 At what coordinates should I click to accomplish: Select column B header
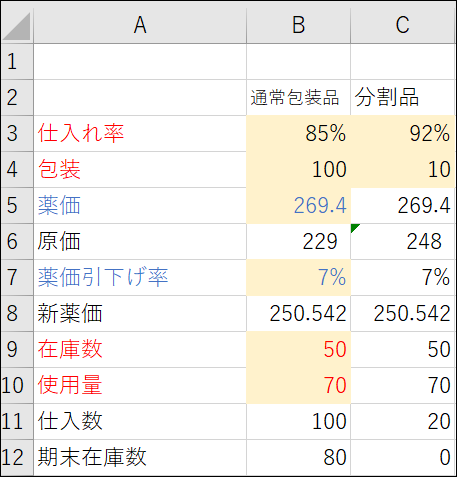pos(298,25)
